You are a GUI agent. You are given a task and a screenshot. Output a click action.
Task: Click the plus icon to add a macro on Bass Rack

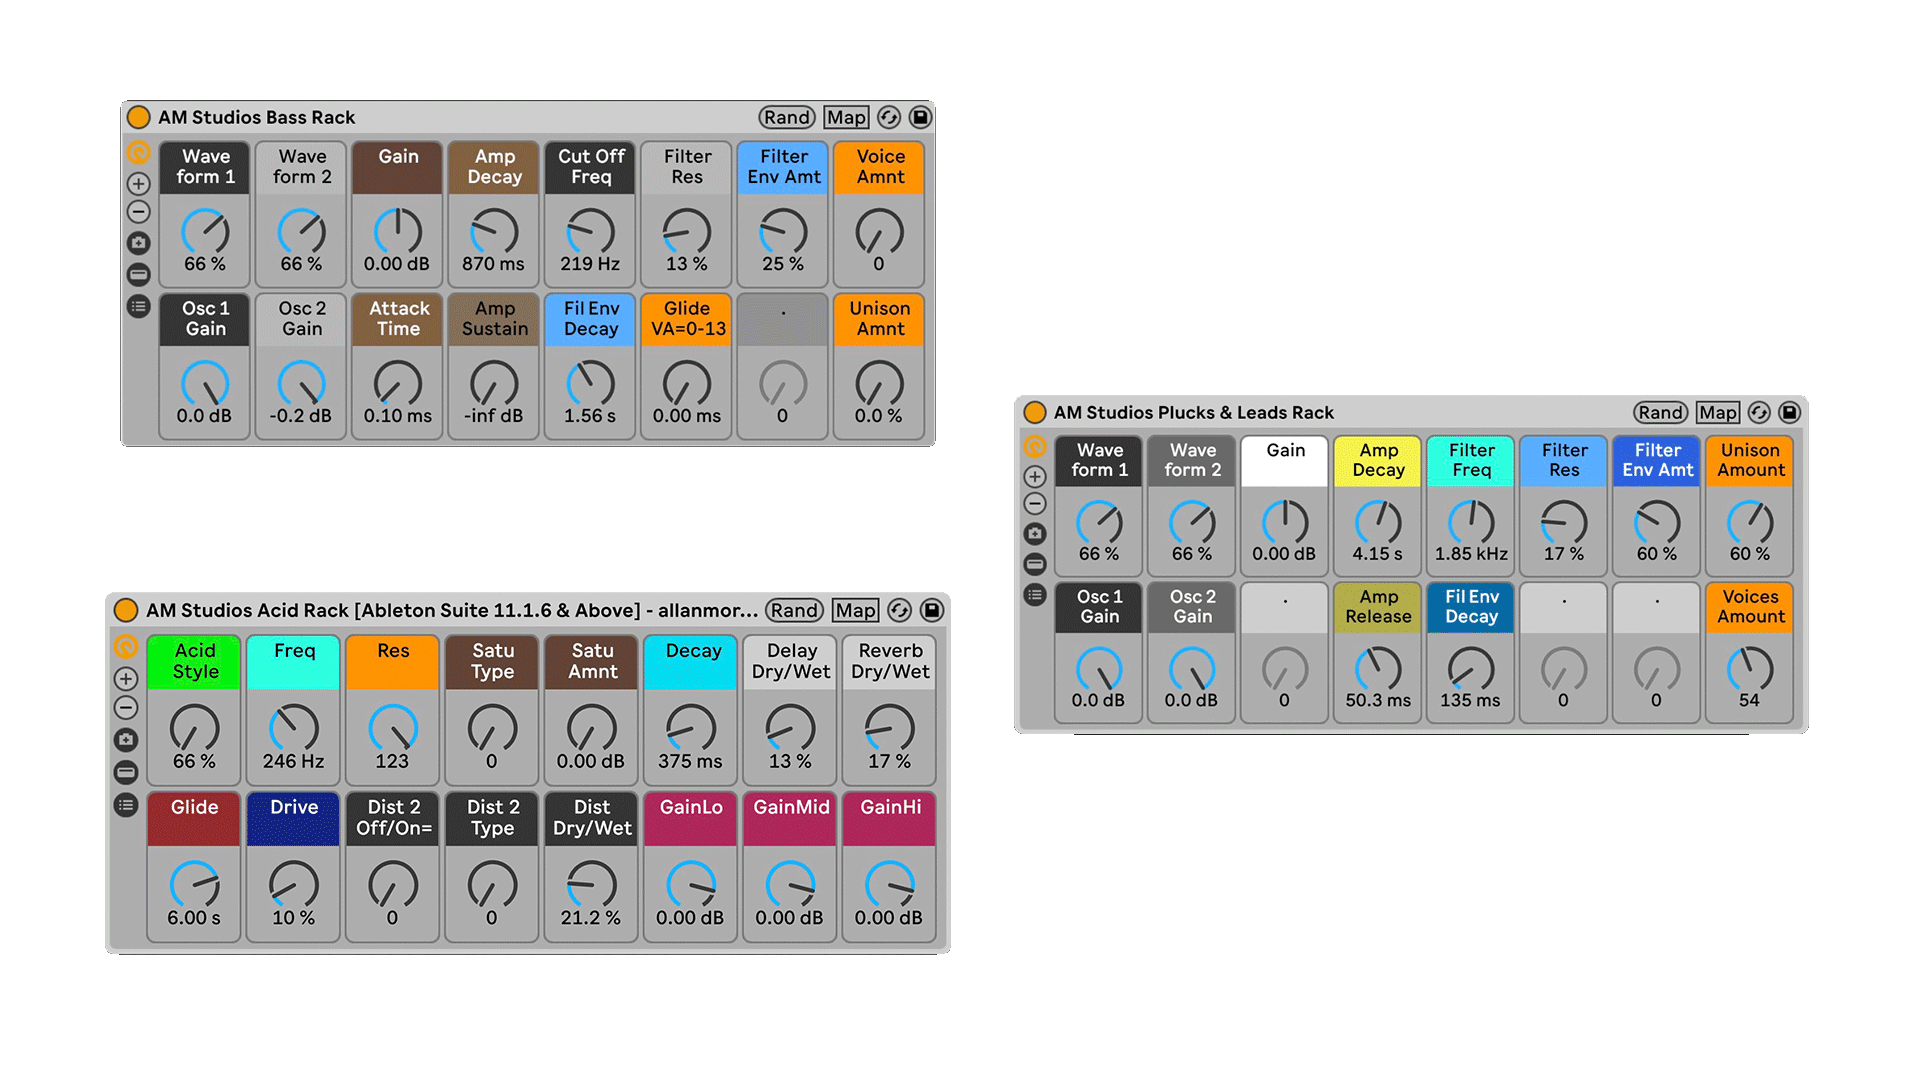[x=139, y=185]
